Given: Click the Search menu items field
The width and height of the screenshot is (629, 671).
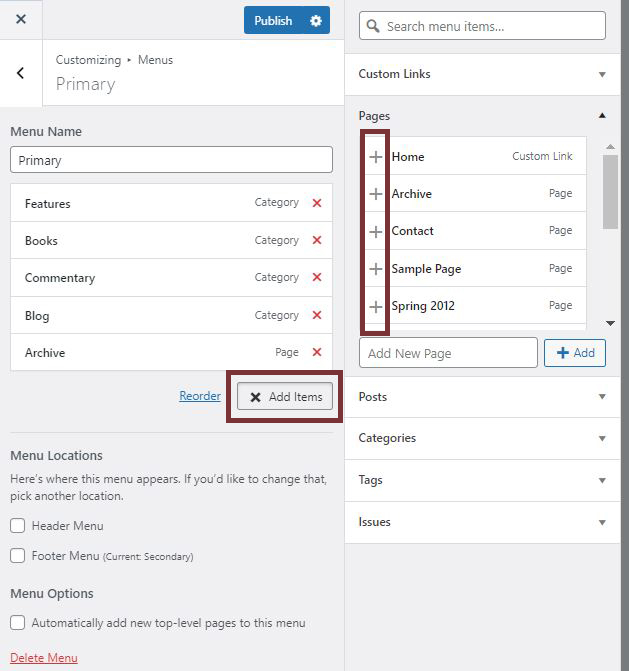Looking at the screenshot, I should pos(482,26).
